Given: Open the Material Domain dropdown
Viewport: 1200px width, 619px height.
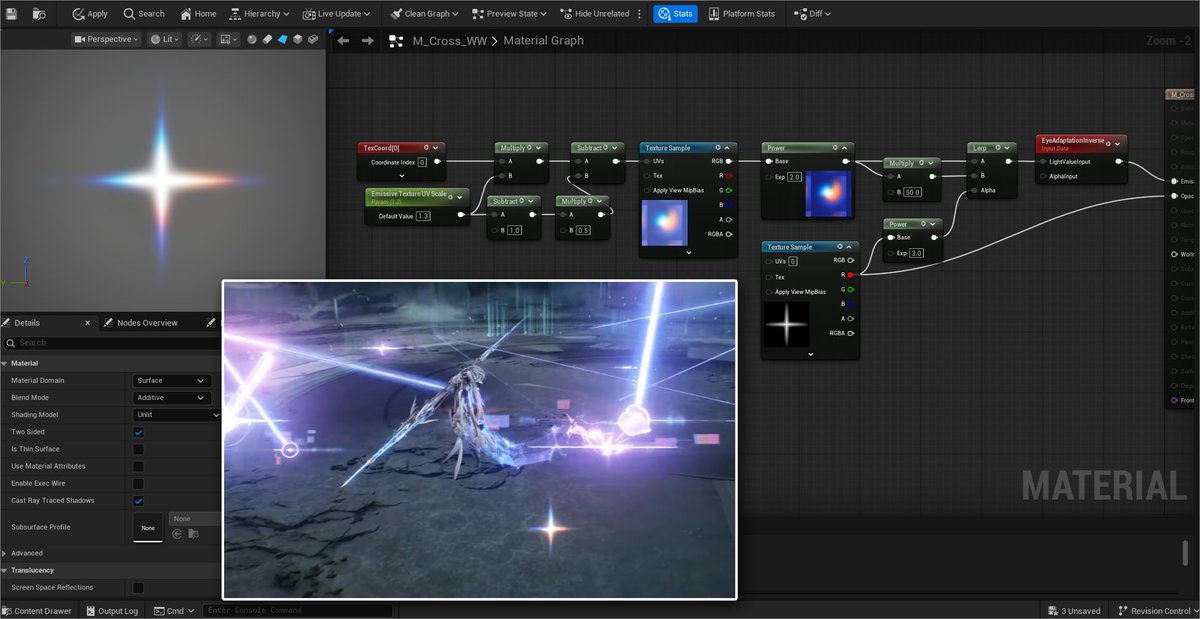Looking at the screenshot, I should (172, 380).
